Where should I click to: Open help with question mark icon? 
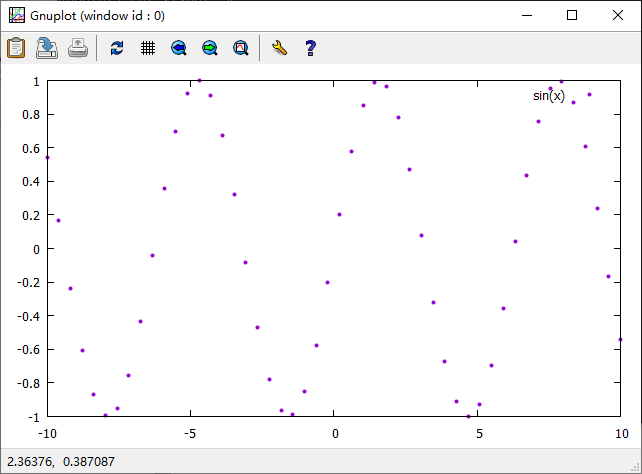point(310,48)
